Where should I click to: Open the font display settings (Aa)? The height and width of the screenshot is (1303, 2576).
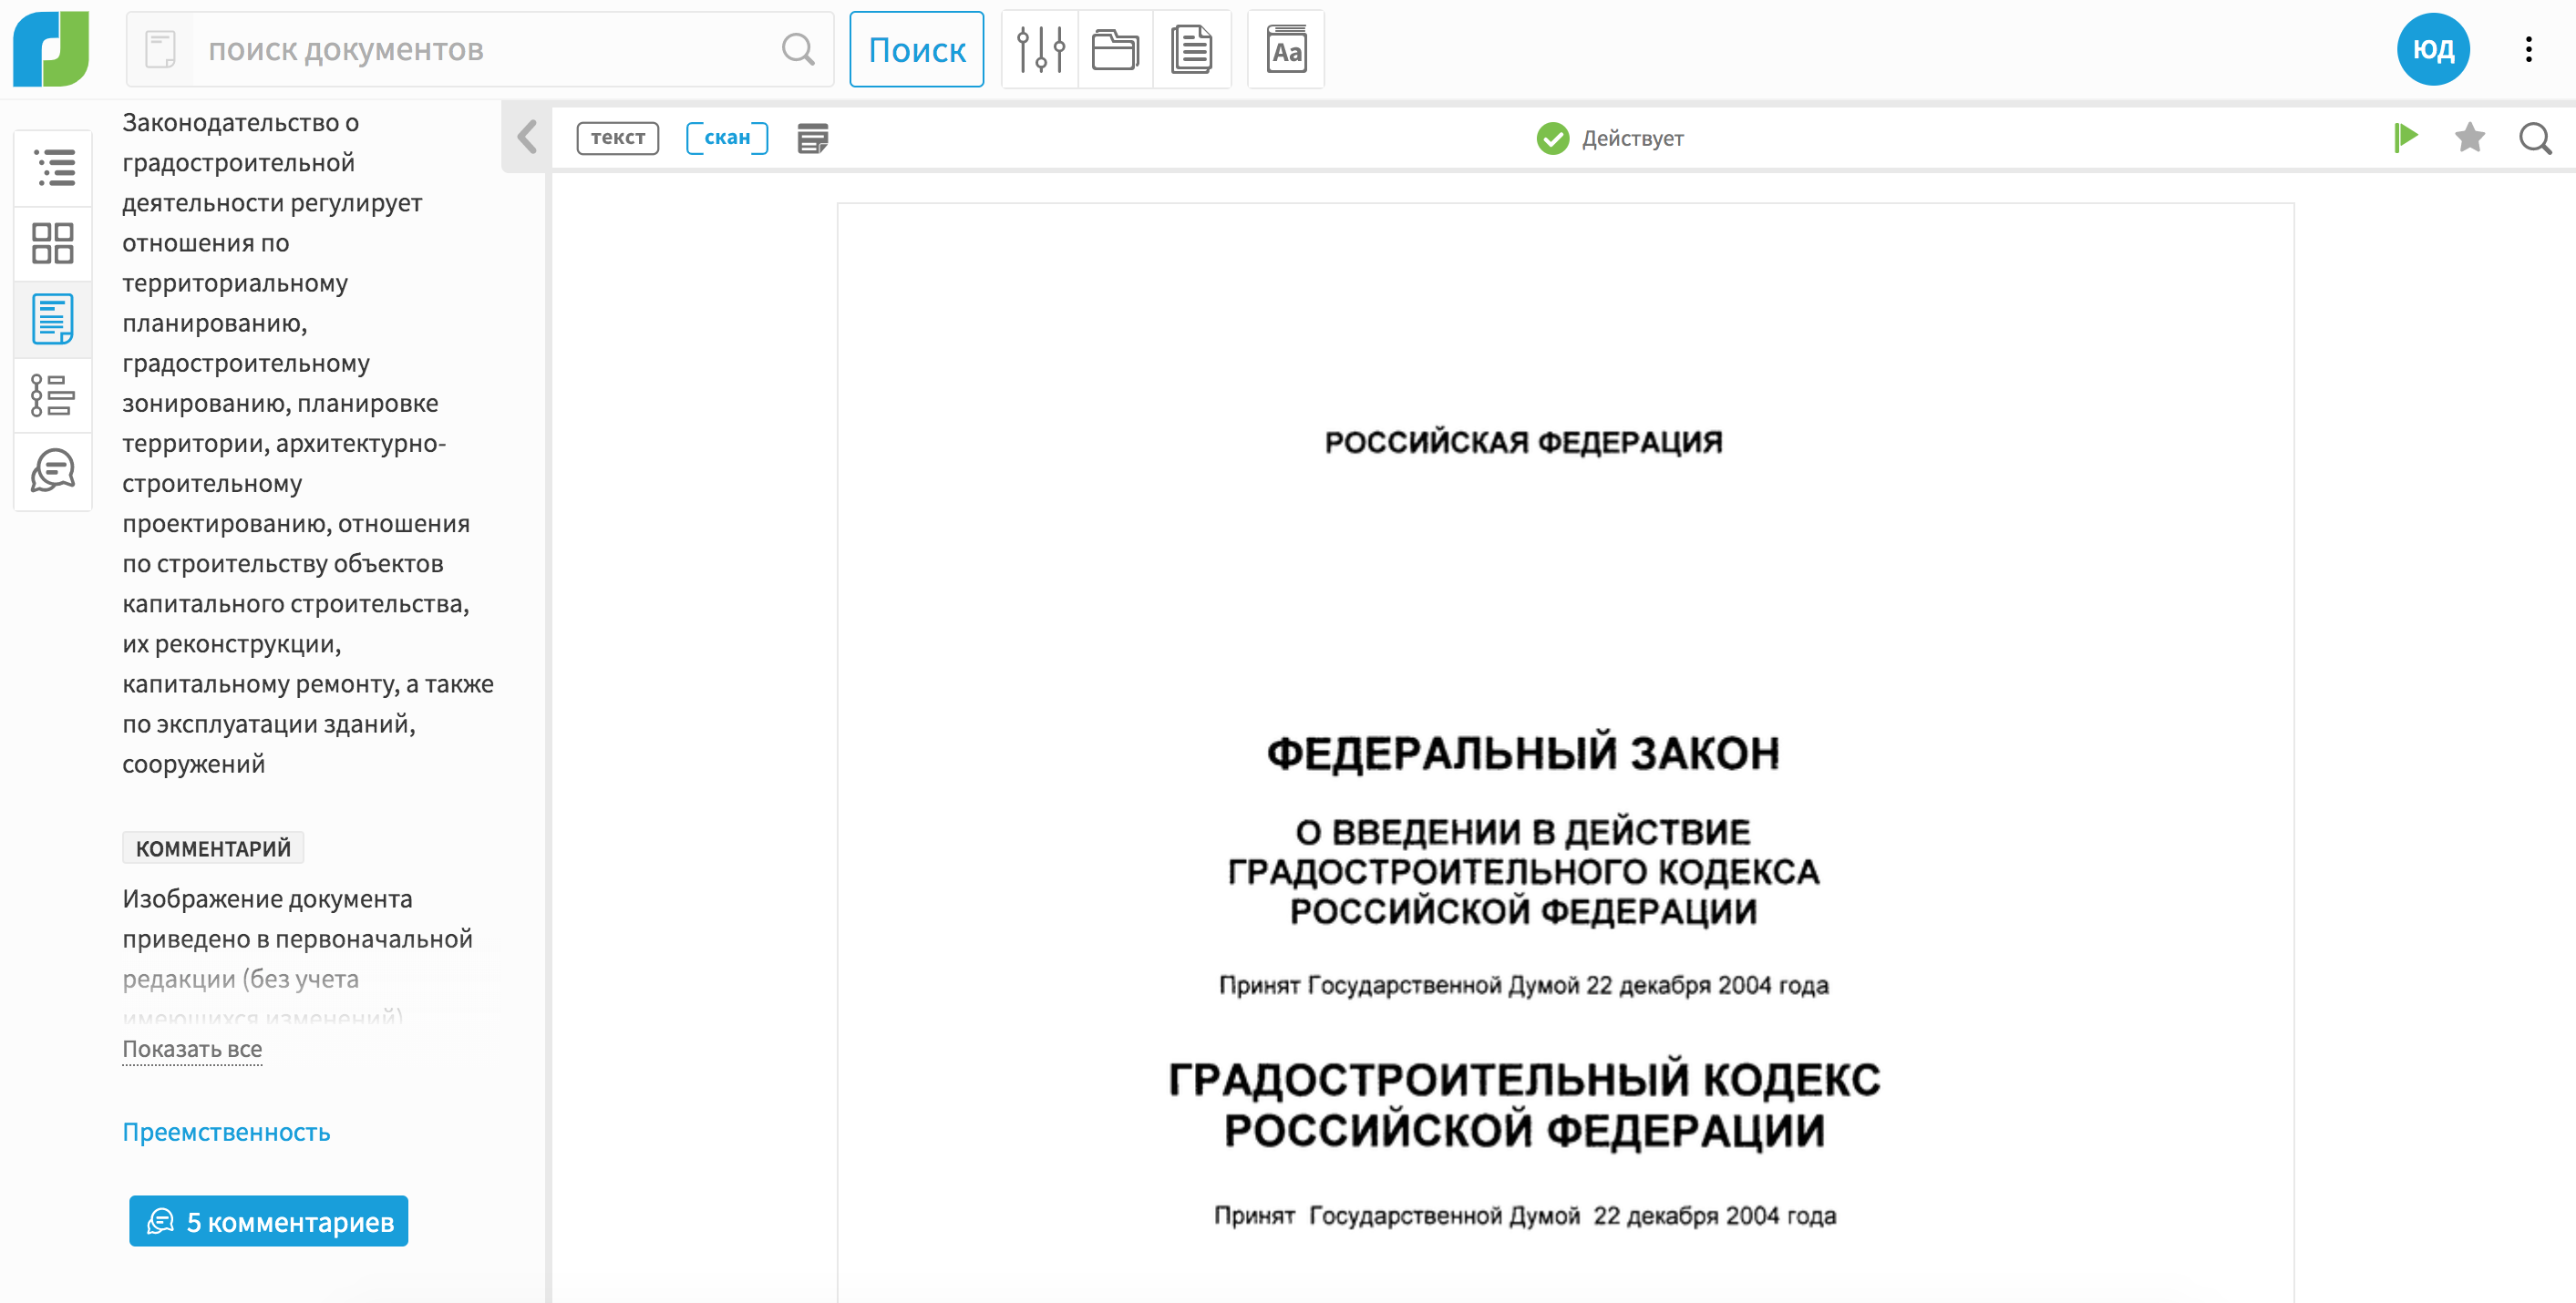point(1285,48)
